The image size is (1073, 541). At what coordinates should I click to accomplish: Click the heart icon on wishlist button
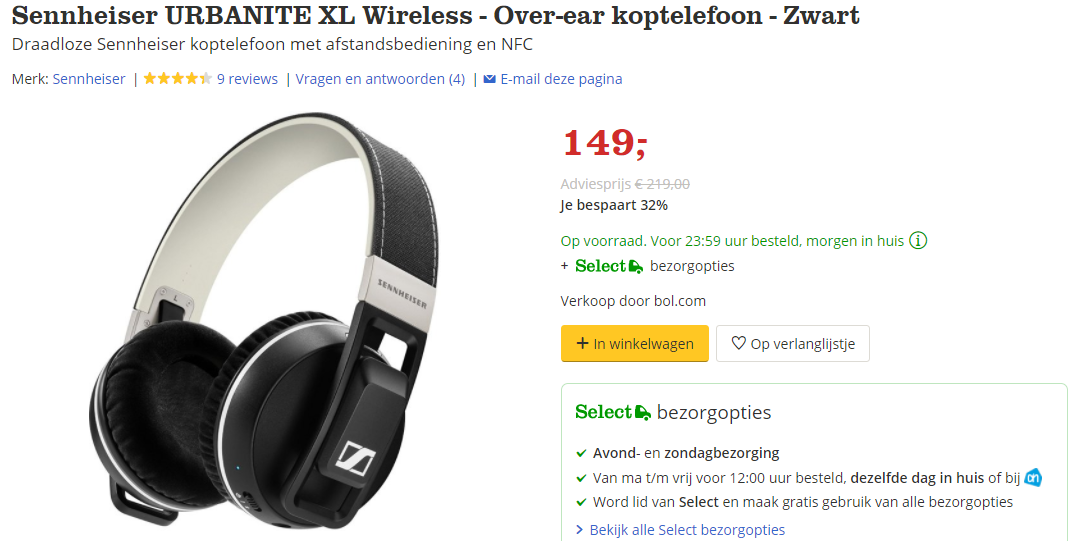[738, 343]
